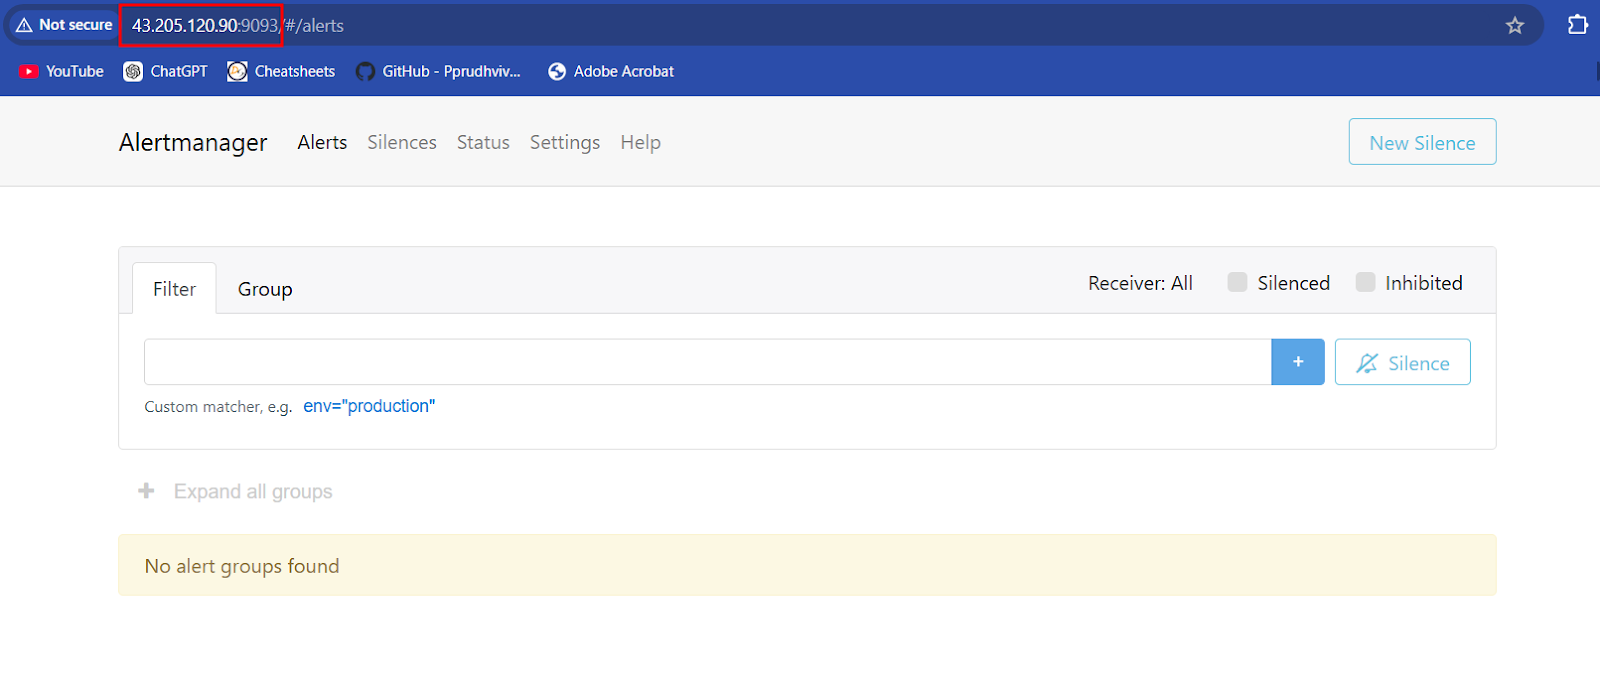The width and height of the screenshot is (1600, 691).
Task: Toggle the Silenced checkbox
Action: click(x=1237, y=282)
